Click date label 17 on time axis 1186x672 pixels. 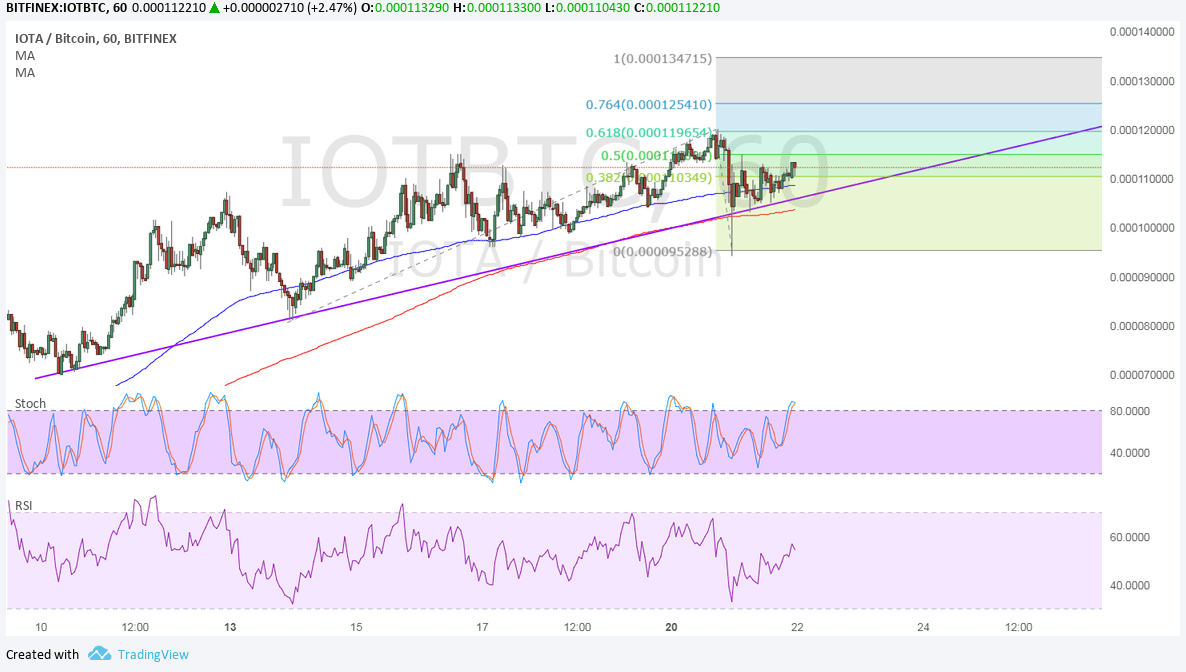coord(482,627)
